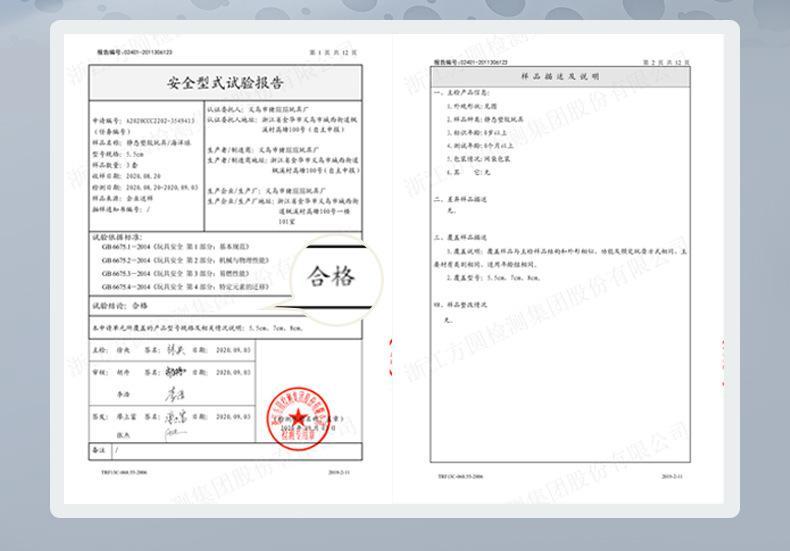This screenshot has height=551, width=790.
Task: Click the second page's report number header
Action: [x=471, y=62]
